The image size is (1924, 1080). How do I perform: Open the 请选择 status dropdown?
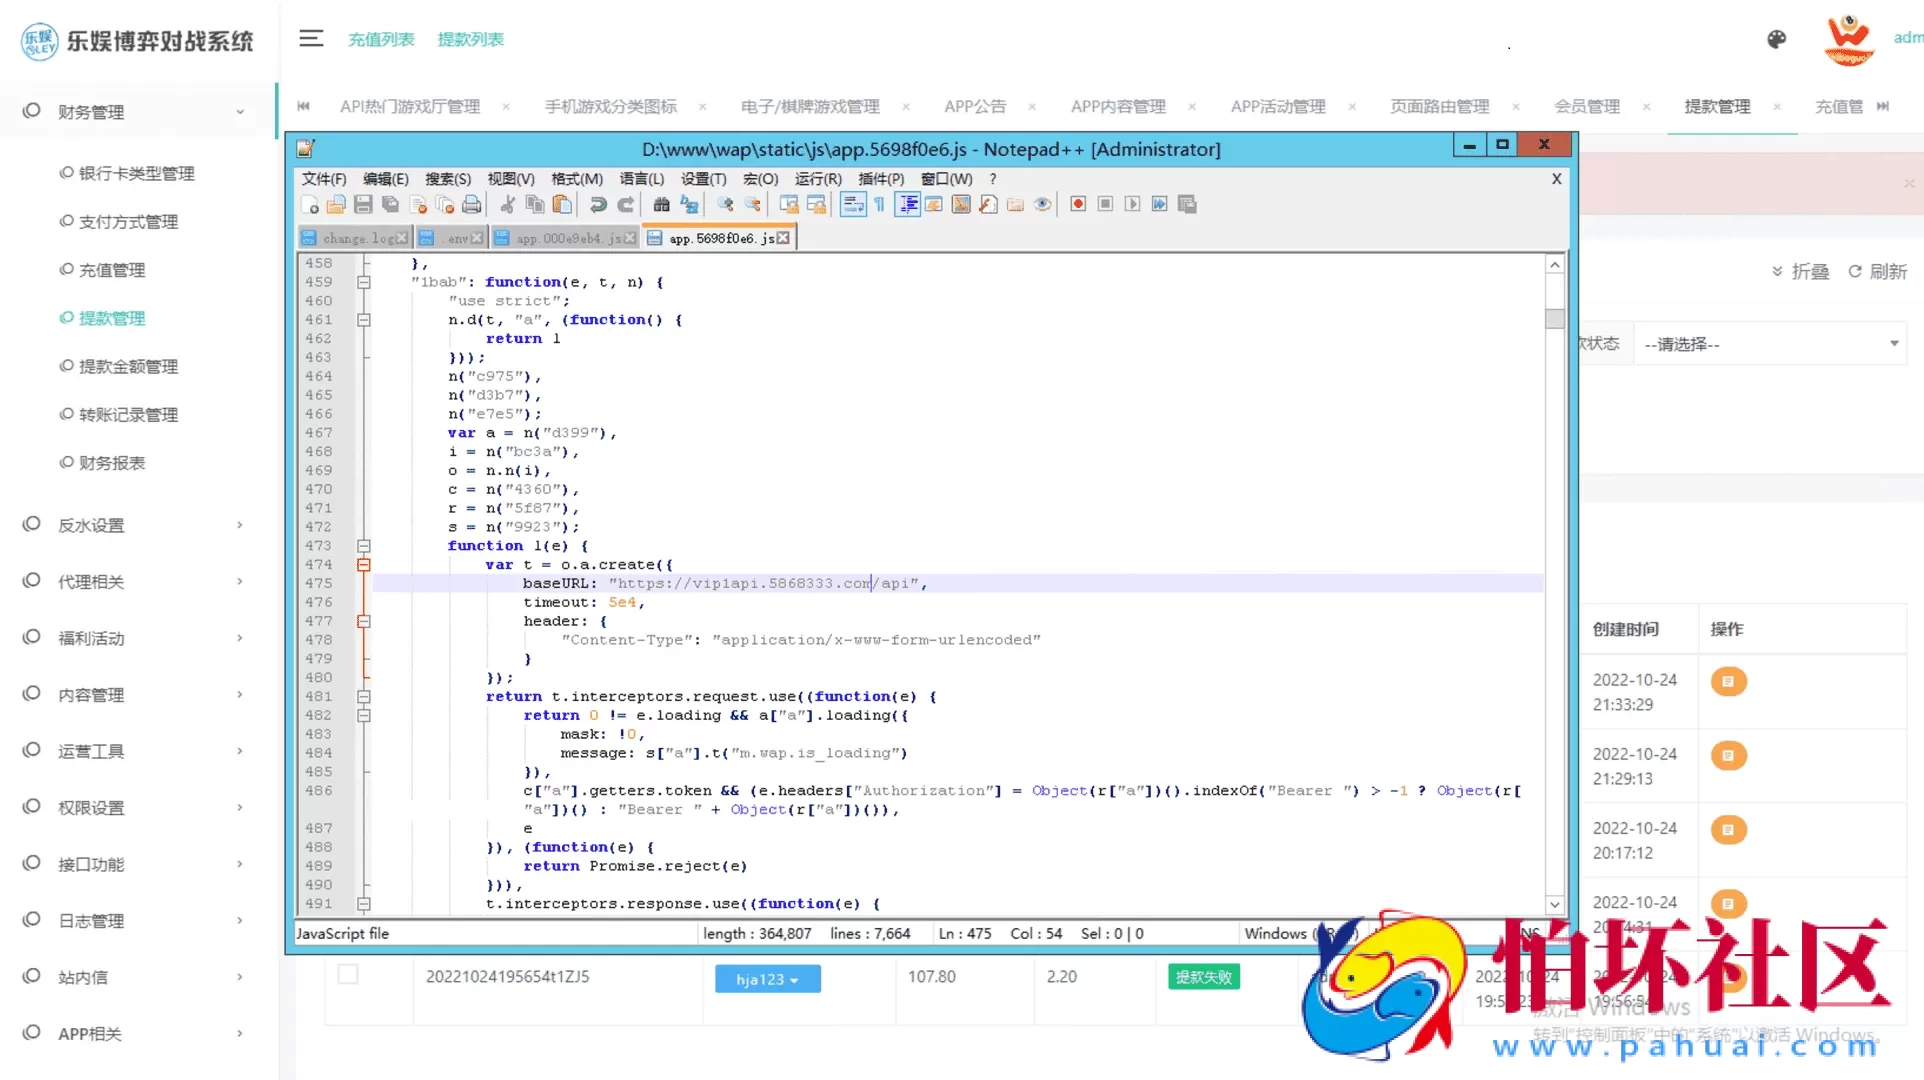click(x=1770, y=344)
